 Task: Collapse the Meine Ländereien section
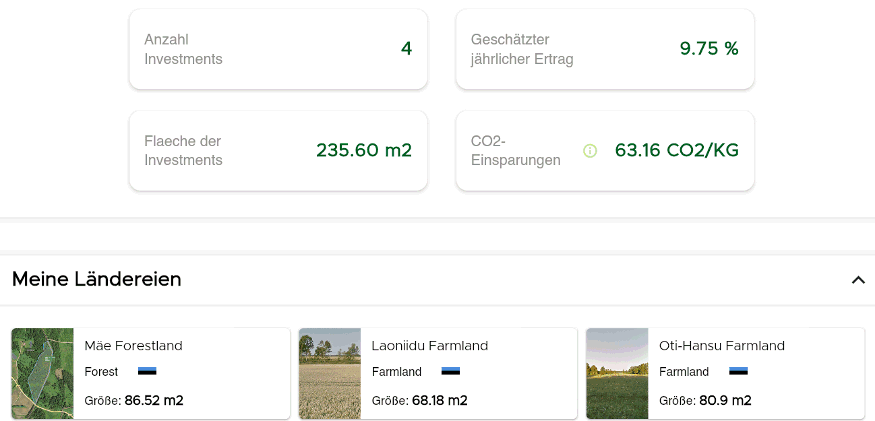(x=857, y=280)
